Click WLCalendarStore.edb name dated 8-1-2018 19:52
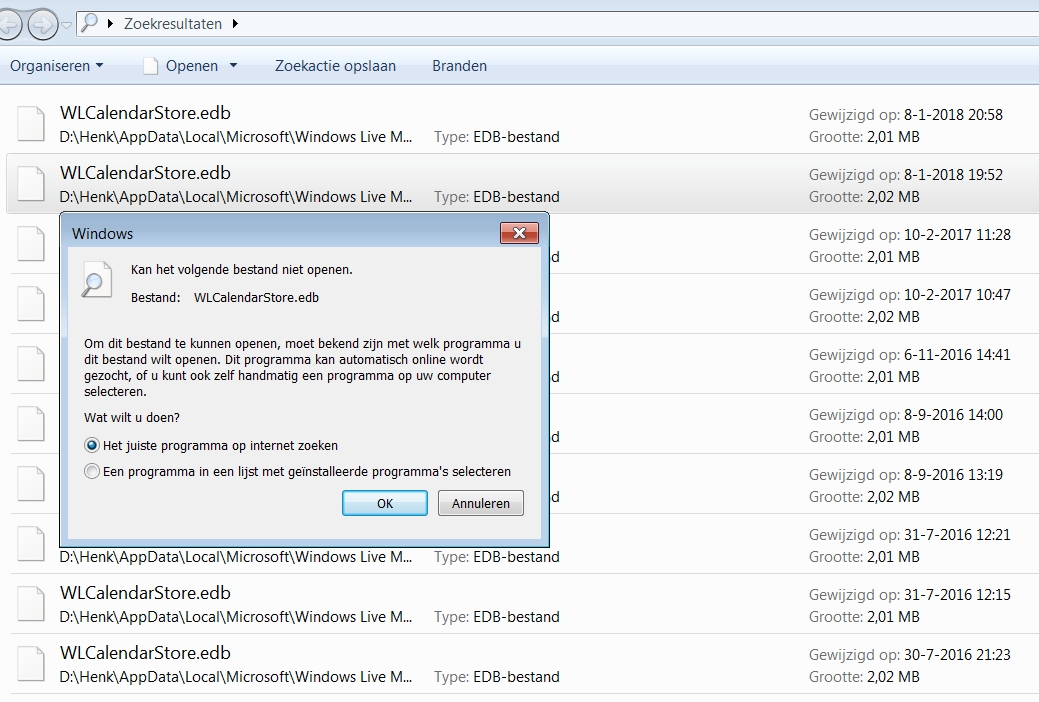Screen dimensions: 1039x702 (145, 173)
